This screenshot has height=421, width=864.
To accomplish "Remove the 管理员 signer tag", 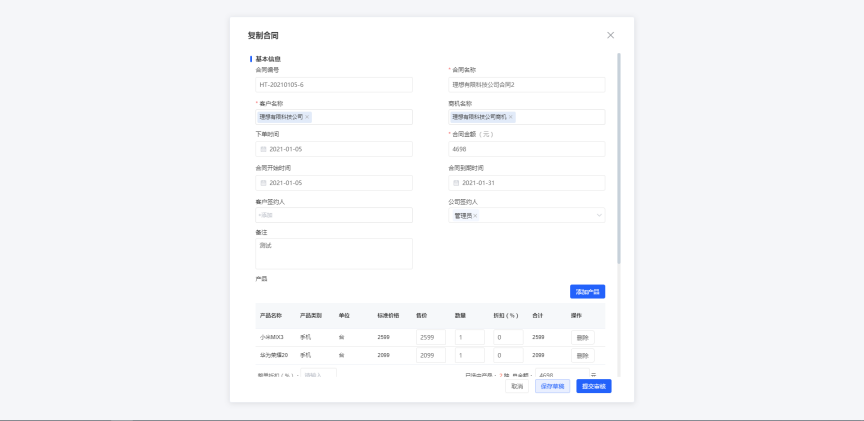I will click(475, 215).
